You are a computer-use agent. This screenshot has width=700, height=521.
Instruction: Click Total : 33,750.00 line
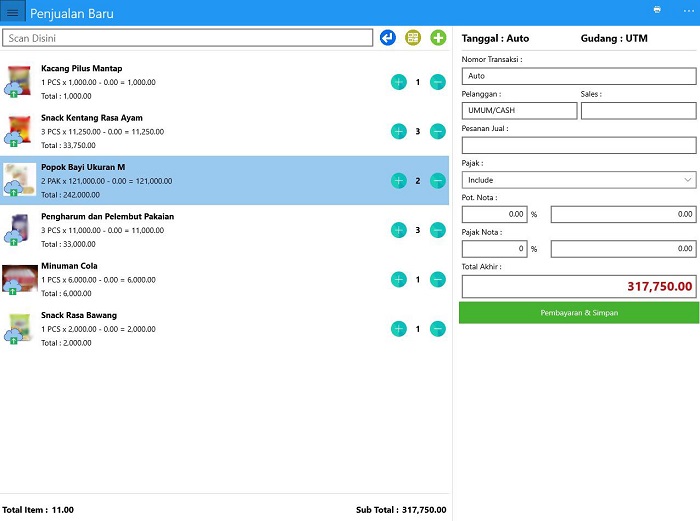pos(68,146)
